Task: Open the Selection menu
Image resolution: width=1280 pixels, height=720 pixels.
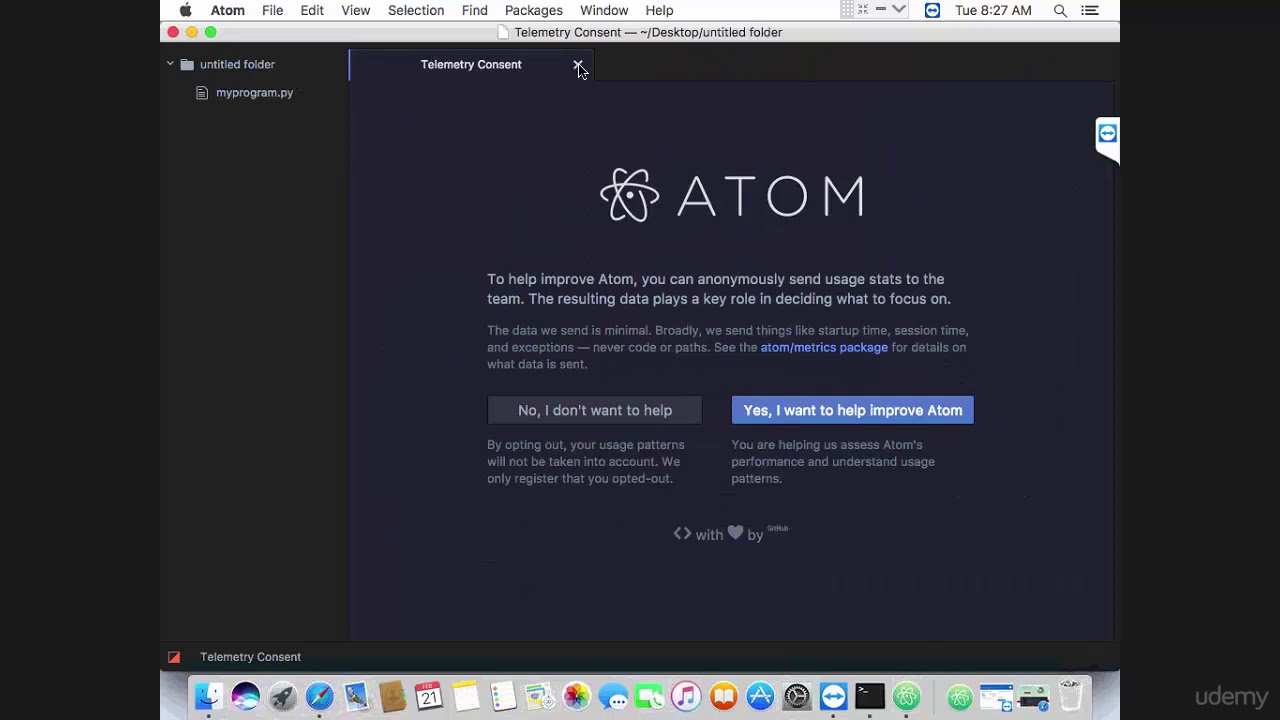Action: point(416,10)
